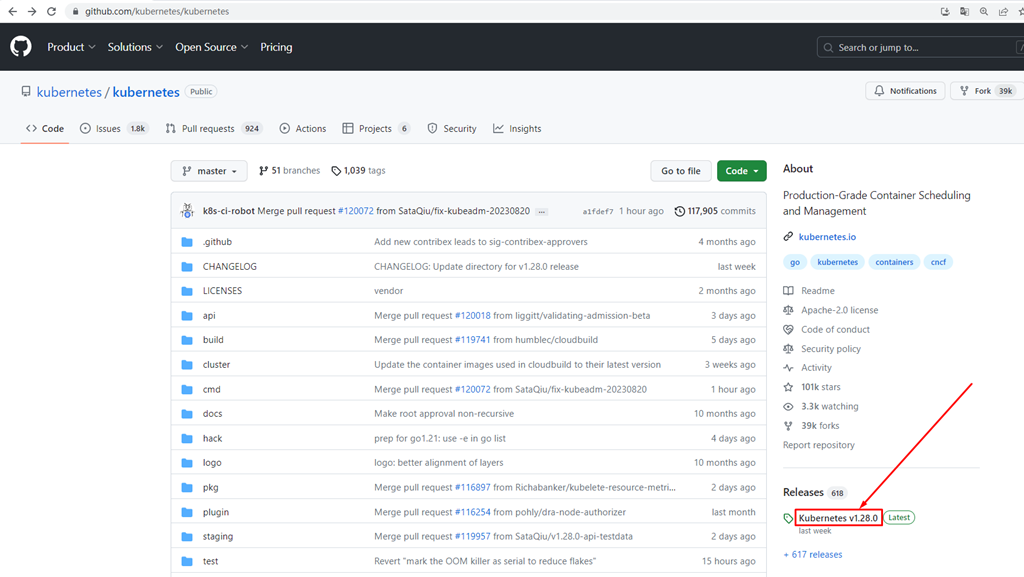Click the Readme book icon
The height and width of the screenshot is (577, 1024).
(788, 290)
